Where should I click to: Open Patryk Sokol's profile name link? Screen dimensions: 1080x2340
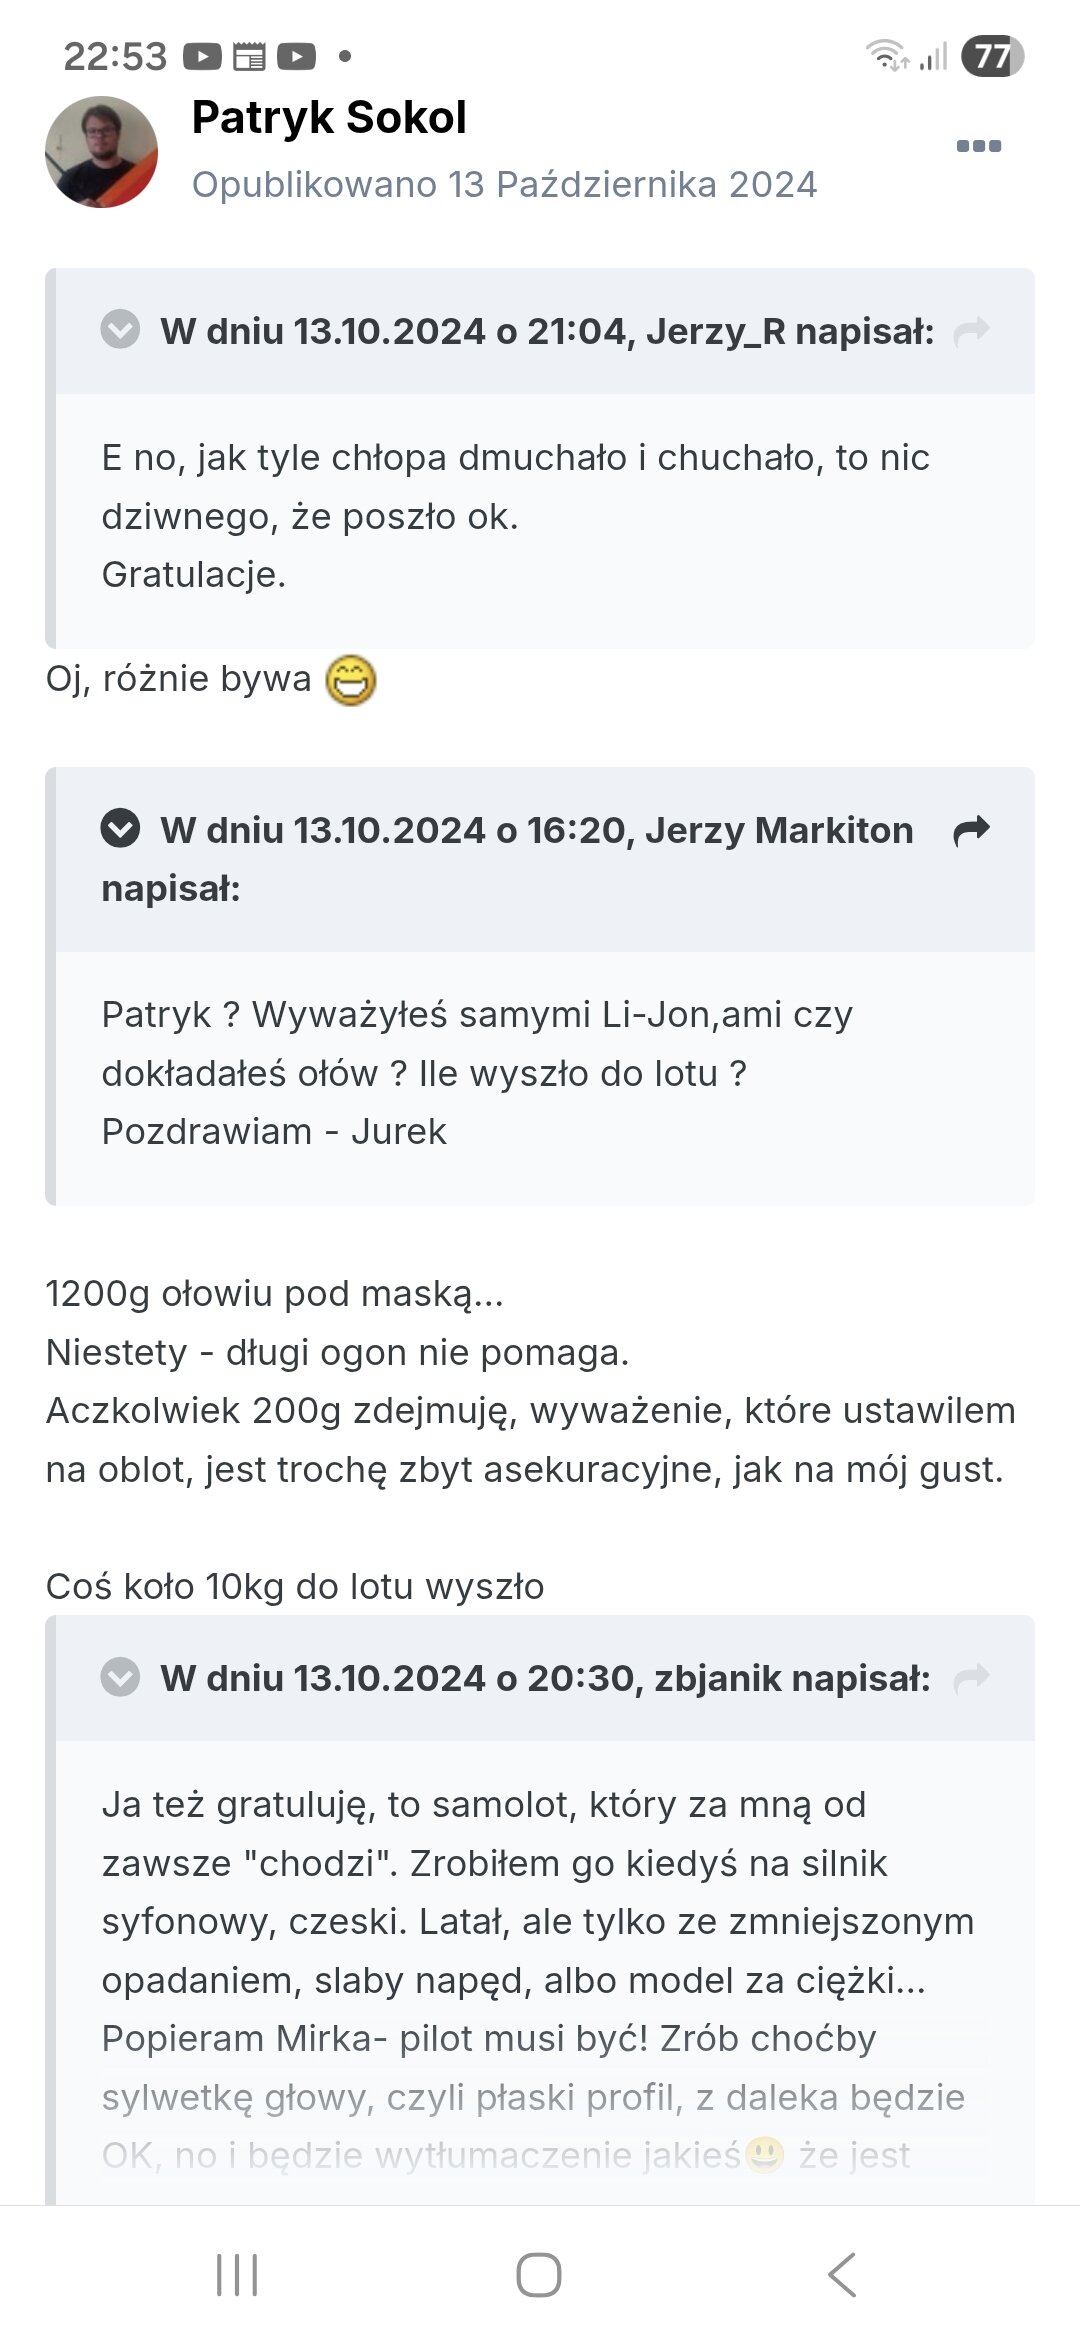[329, 118]
